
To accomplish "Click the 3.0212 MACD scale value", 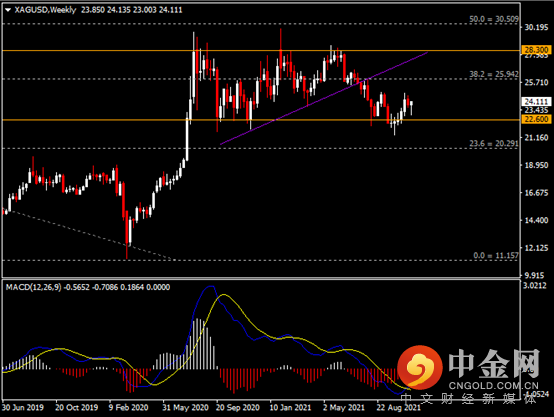I will pyautogui.click(x=536, y=286).
